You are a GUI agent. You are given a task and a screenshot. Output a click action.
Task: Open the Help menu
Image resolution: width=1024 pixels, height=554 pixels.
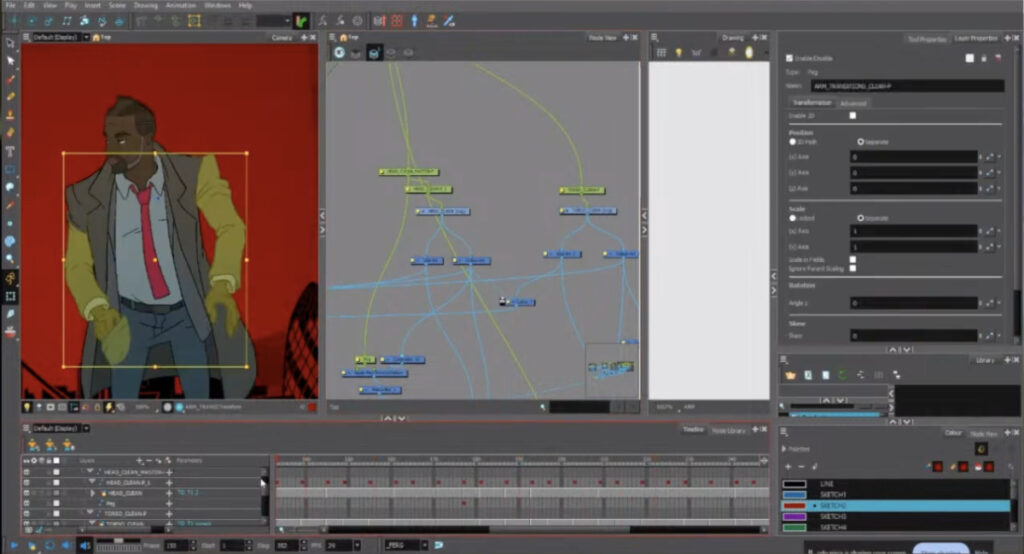(246, 5)
